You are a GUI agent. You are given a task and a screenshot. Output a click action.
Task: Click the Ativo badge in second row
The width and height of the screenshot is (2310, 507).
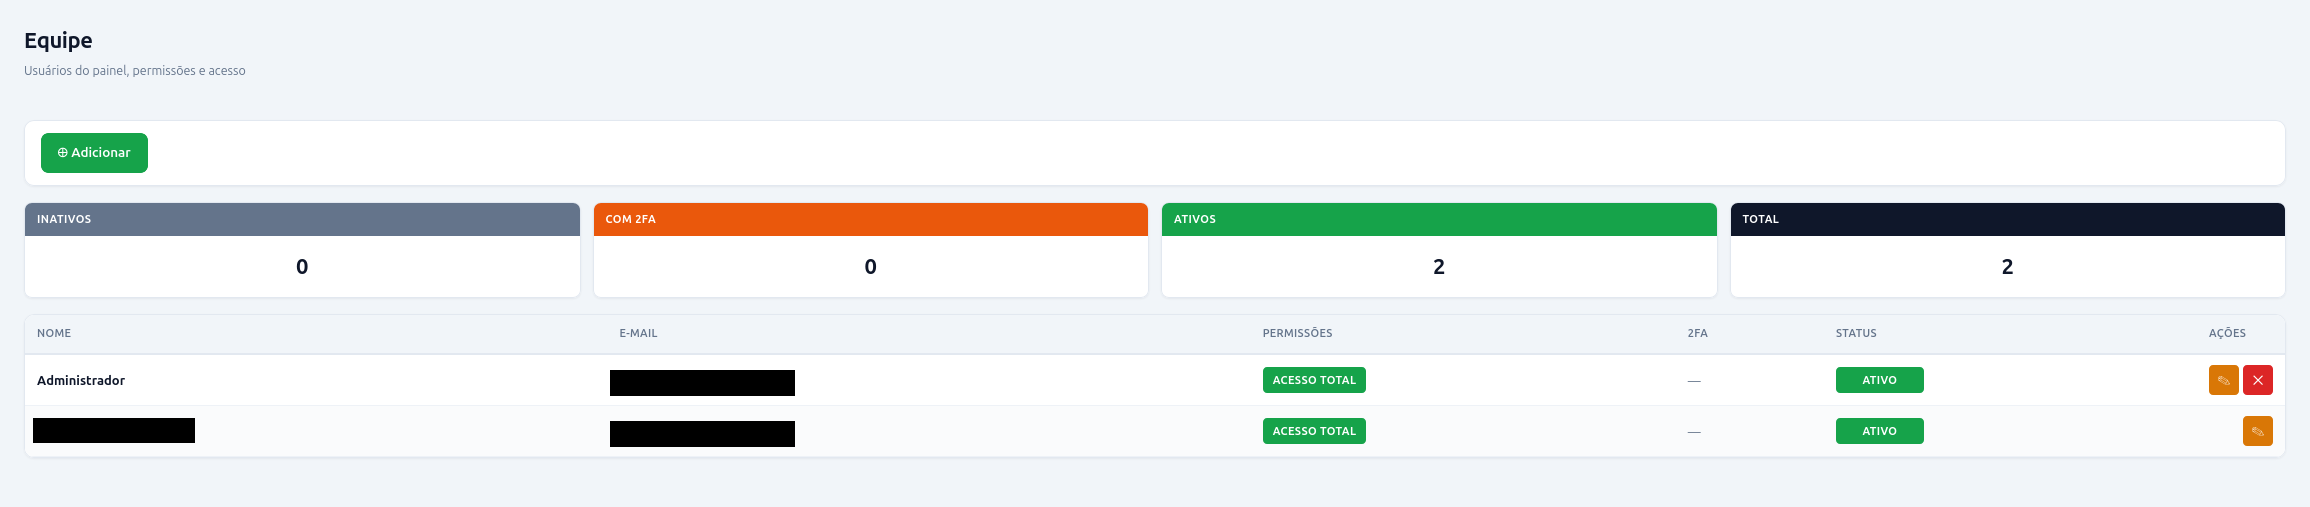point(1879,431)
